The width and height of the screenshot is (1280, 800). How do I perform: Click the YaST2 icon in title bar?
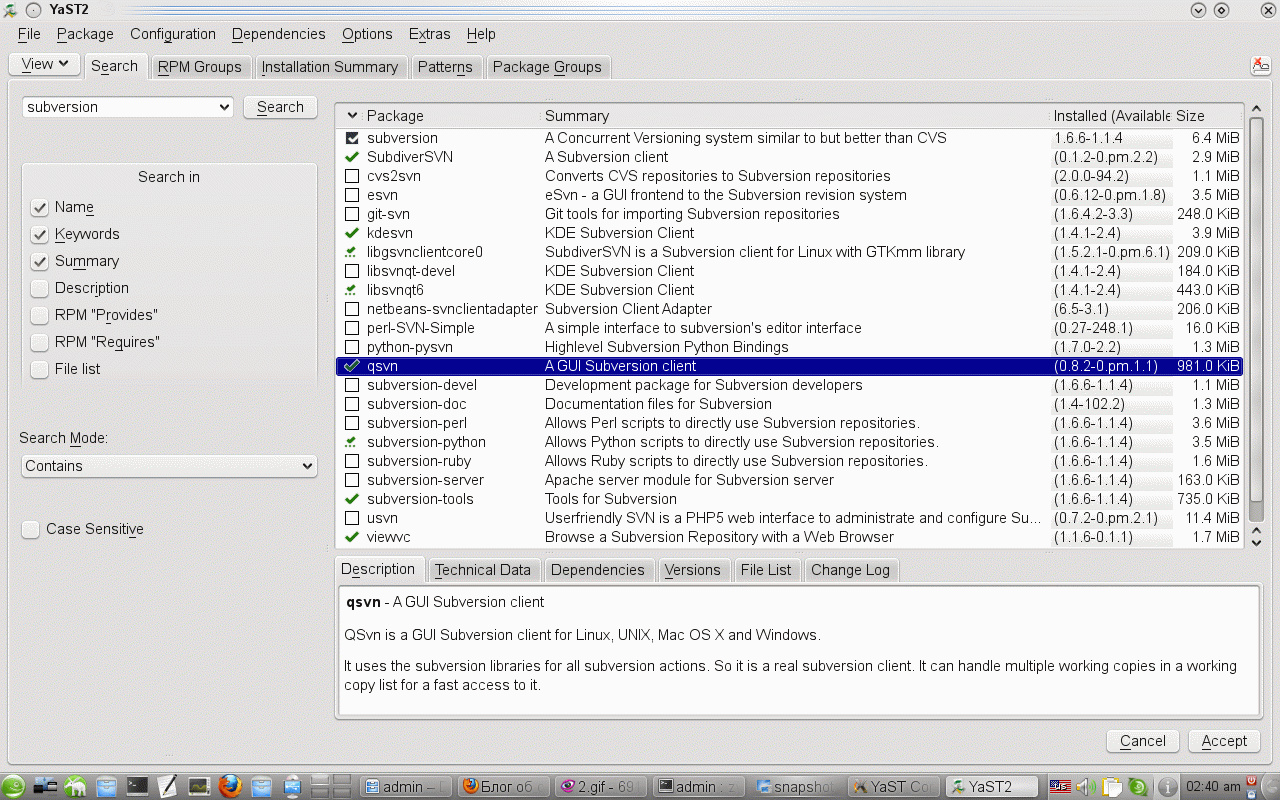pyautogui.click(x=10, y=9)
